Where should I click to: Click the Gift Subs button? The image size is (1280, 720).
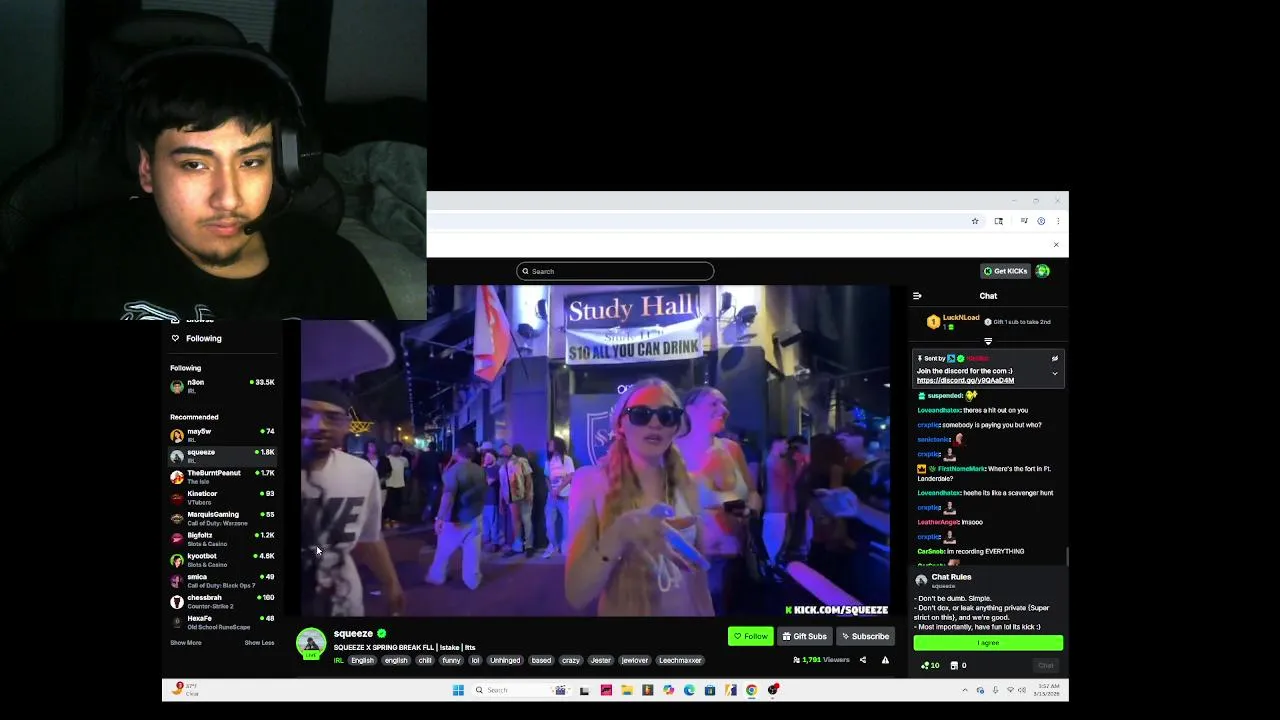[805, 636]
